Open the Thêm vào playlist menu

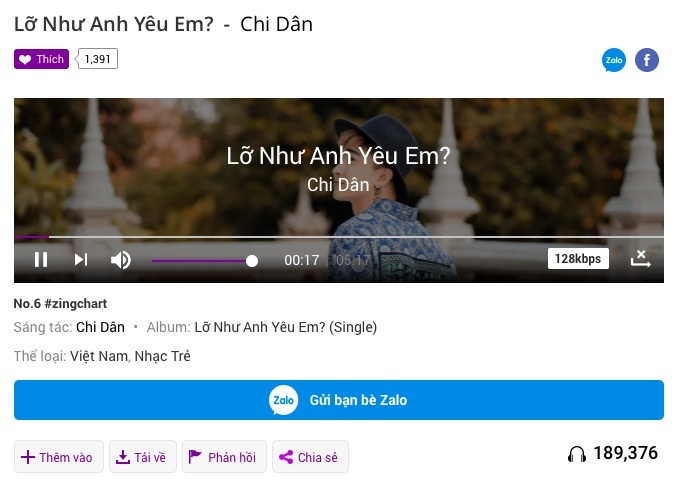tap(59, 457)
